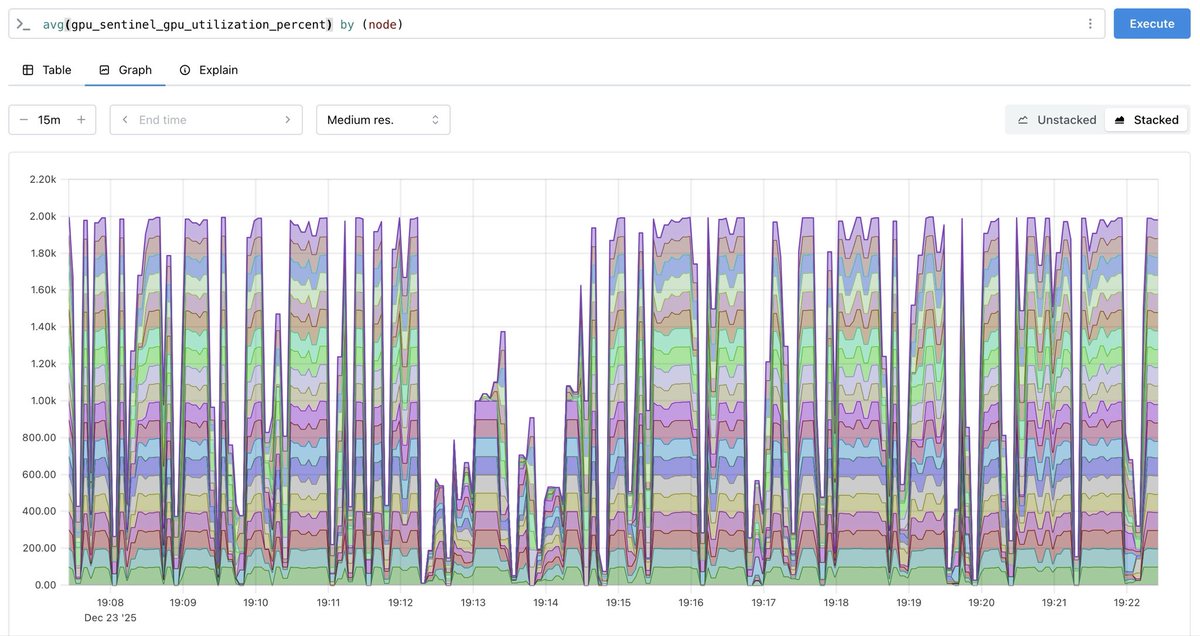
Task: Switch to the Table tab
Action: pyautogui.click(x=47, y=70)
